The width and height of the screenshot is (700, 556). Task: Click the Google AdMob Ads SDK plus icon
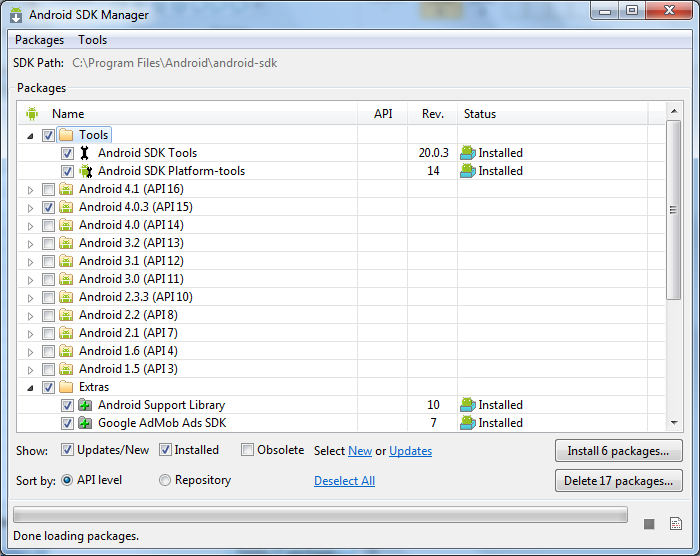[x=85, y=423]
